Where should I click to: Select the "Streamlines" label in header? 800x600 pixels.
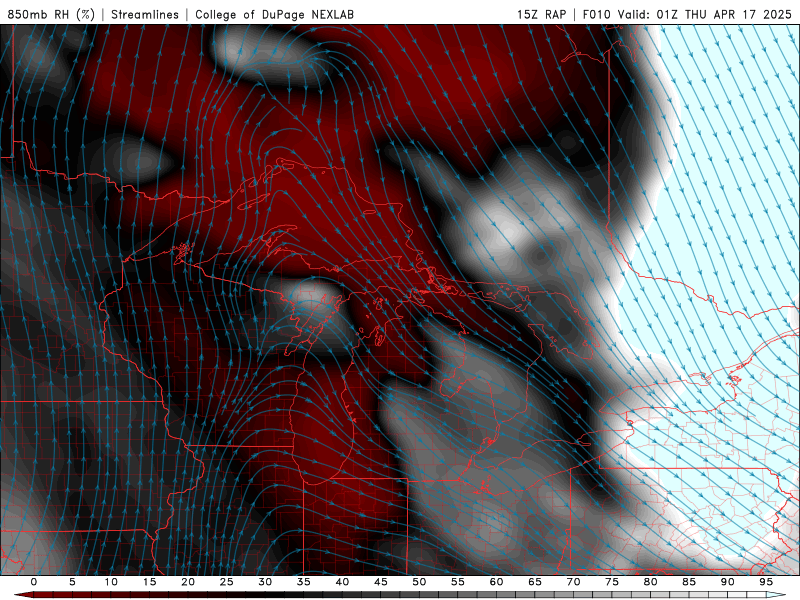pos(145,14)
